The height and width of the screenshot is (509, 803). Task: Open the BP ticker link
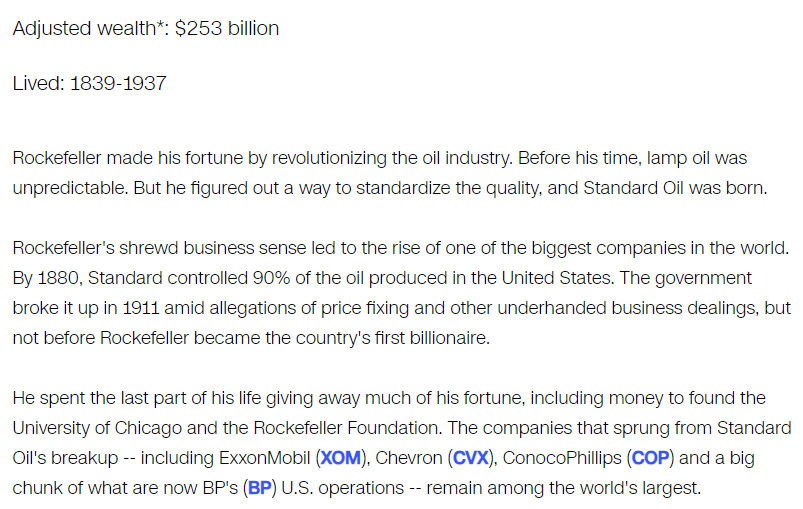click(258, 489)
